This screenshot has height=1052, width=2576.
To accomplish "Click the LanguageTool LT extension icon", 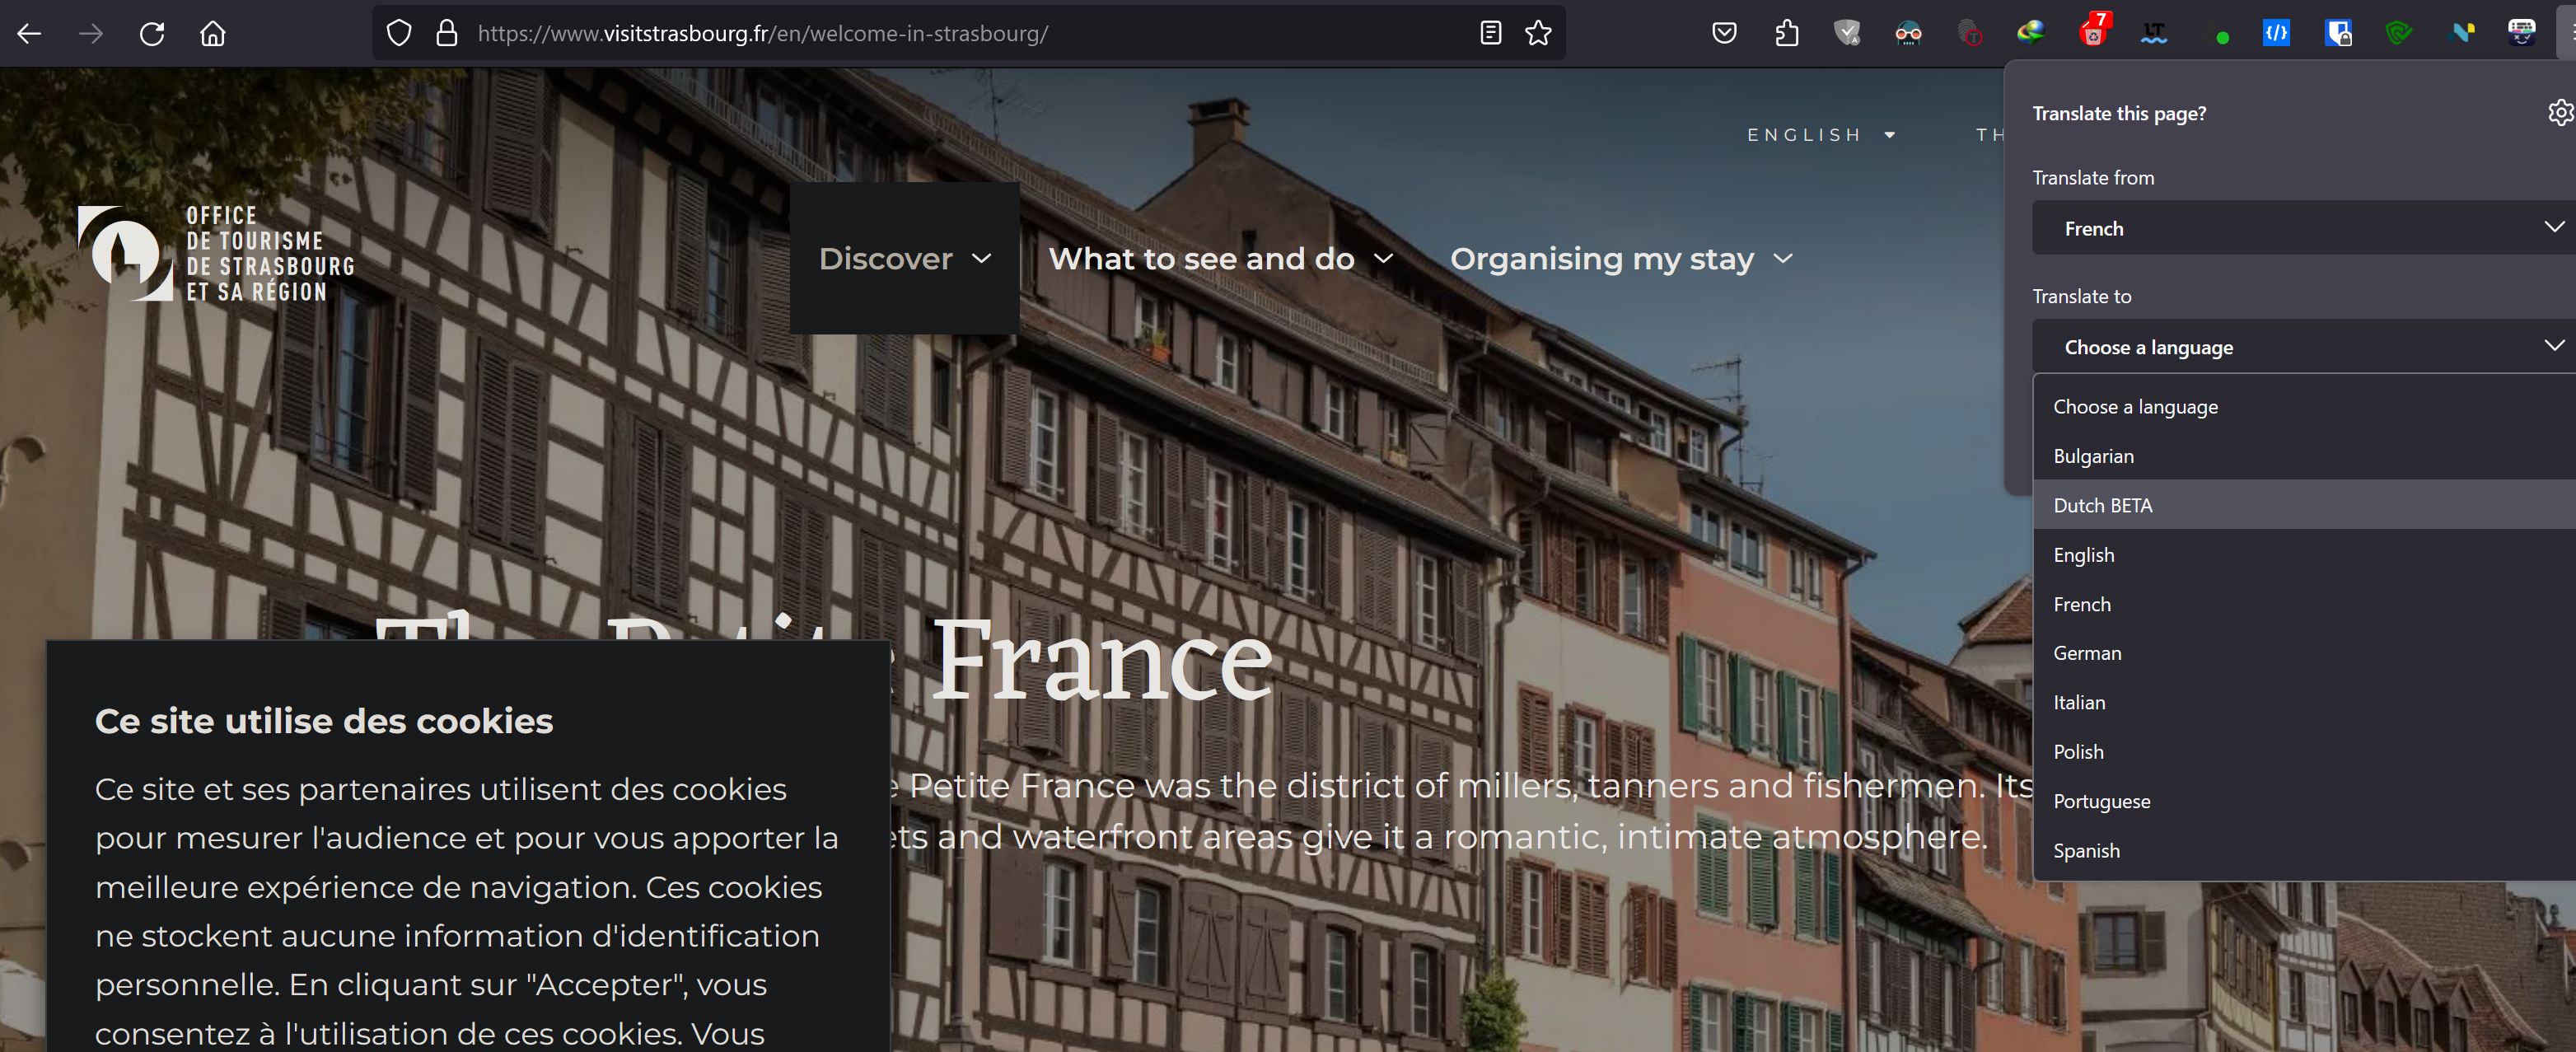I will [x=2154, y=34].
